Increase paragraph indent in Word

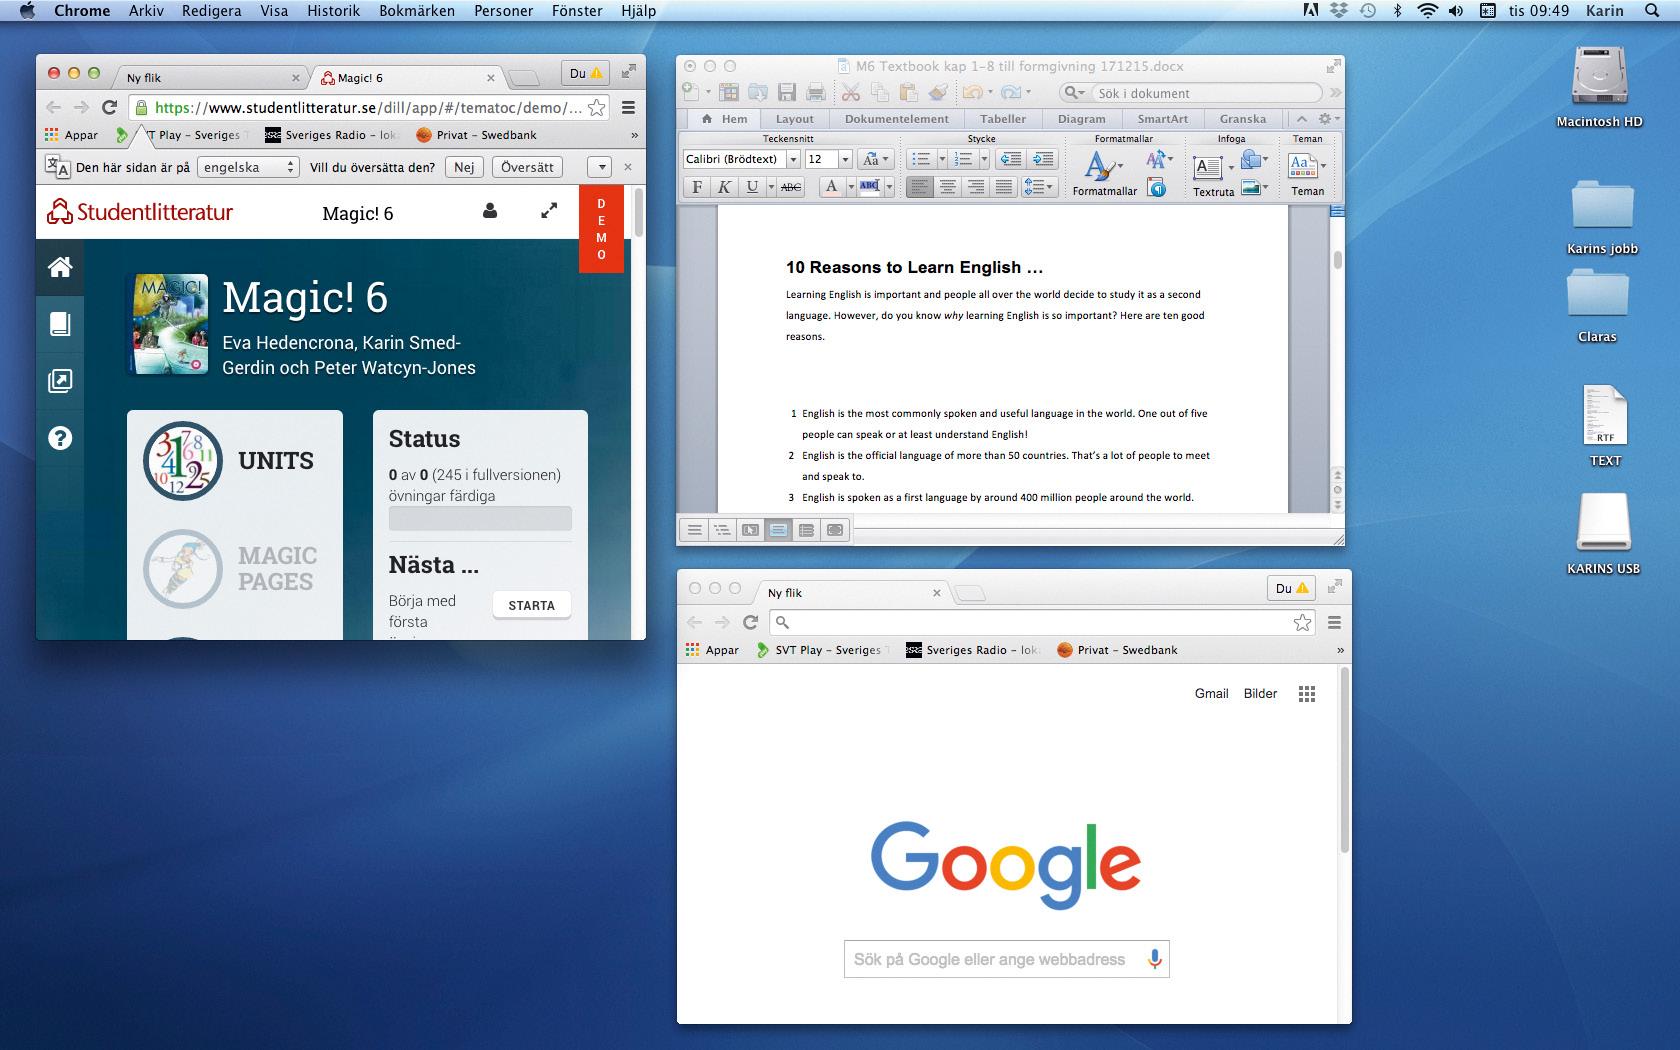(1042, 159)
